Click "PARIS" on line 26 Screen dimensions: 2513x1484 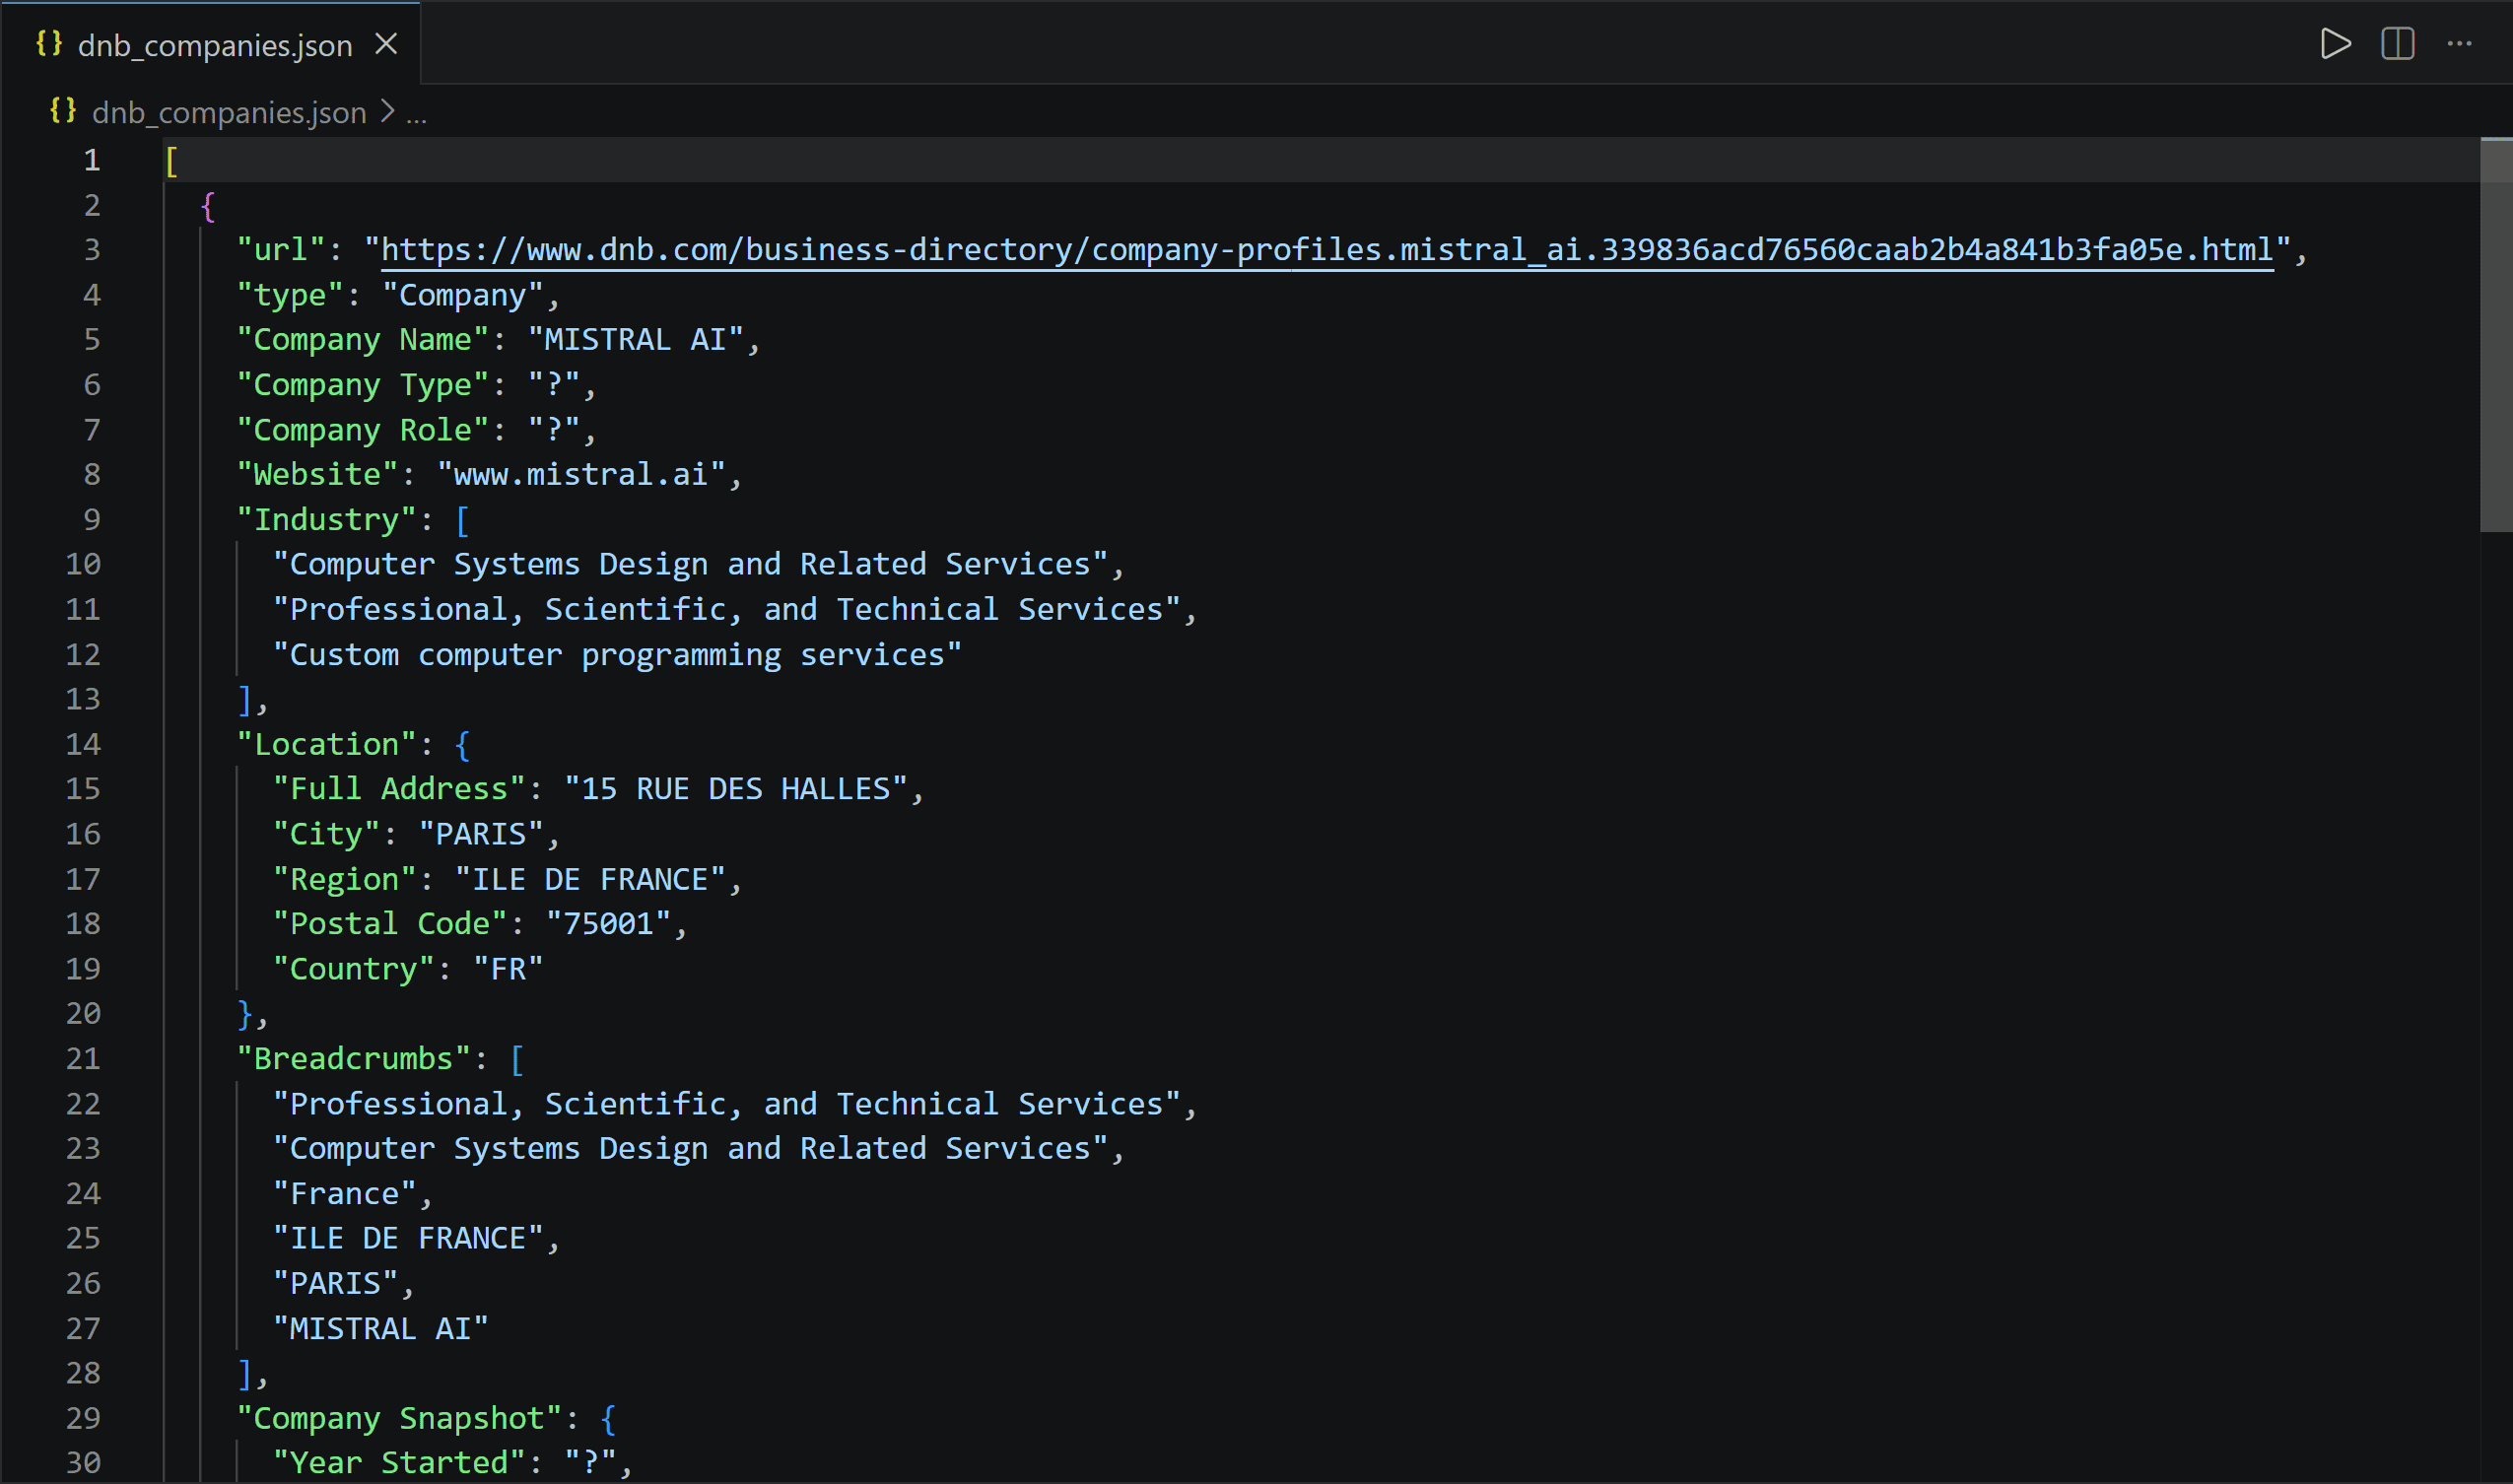(x=335, y=1283)
